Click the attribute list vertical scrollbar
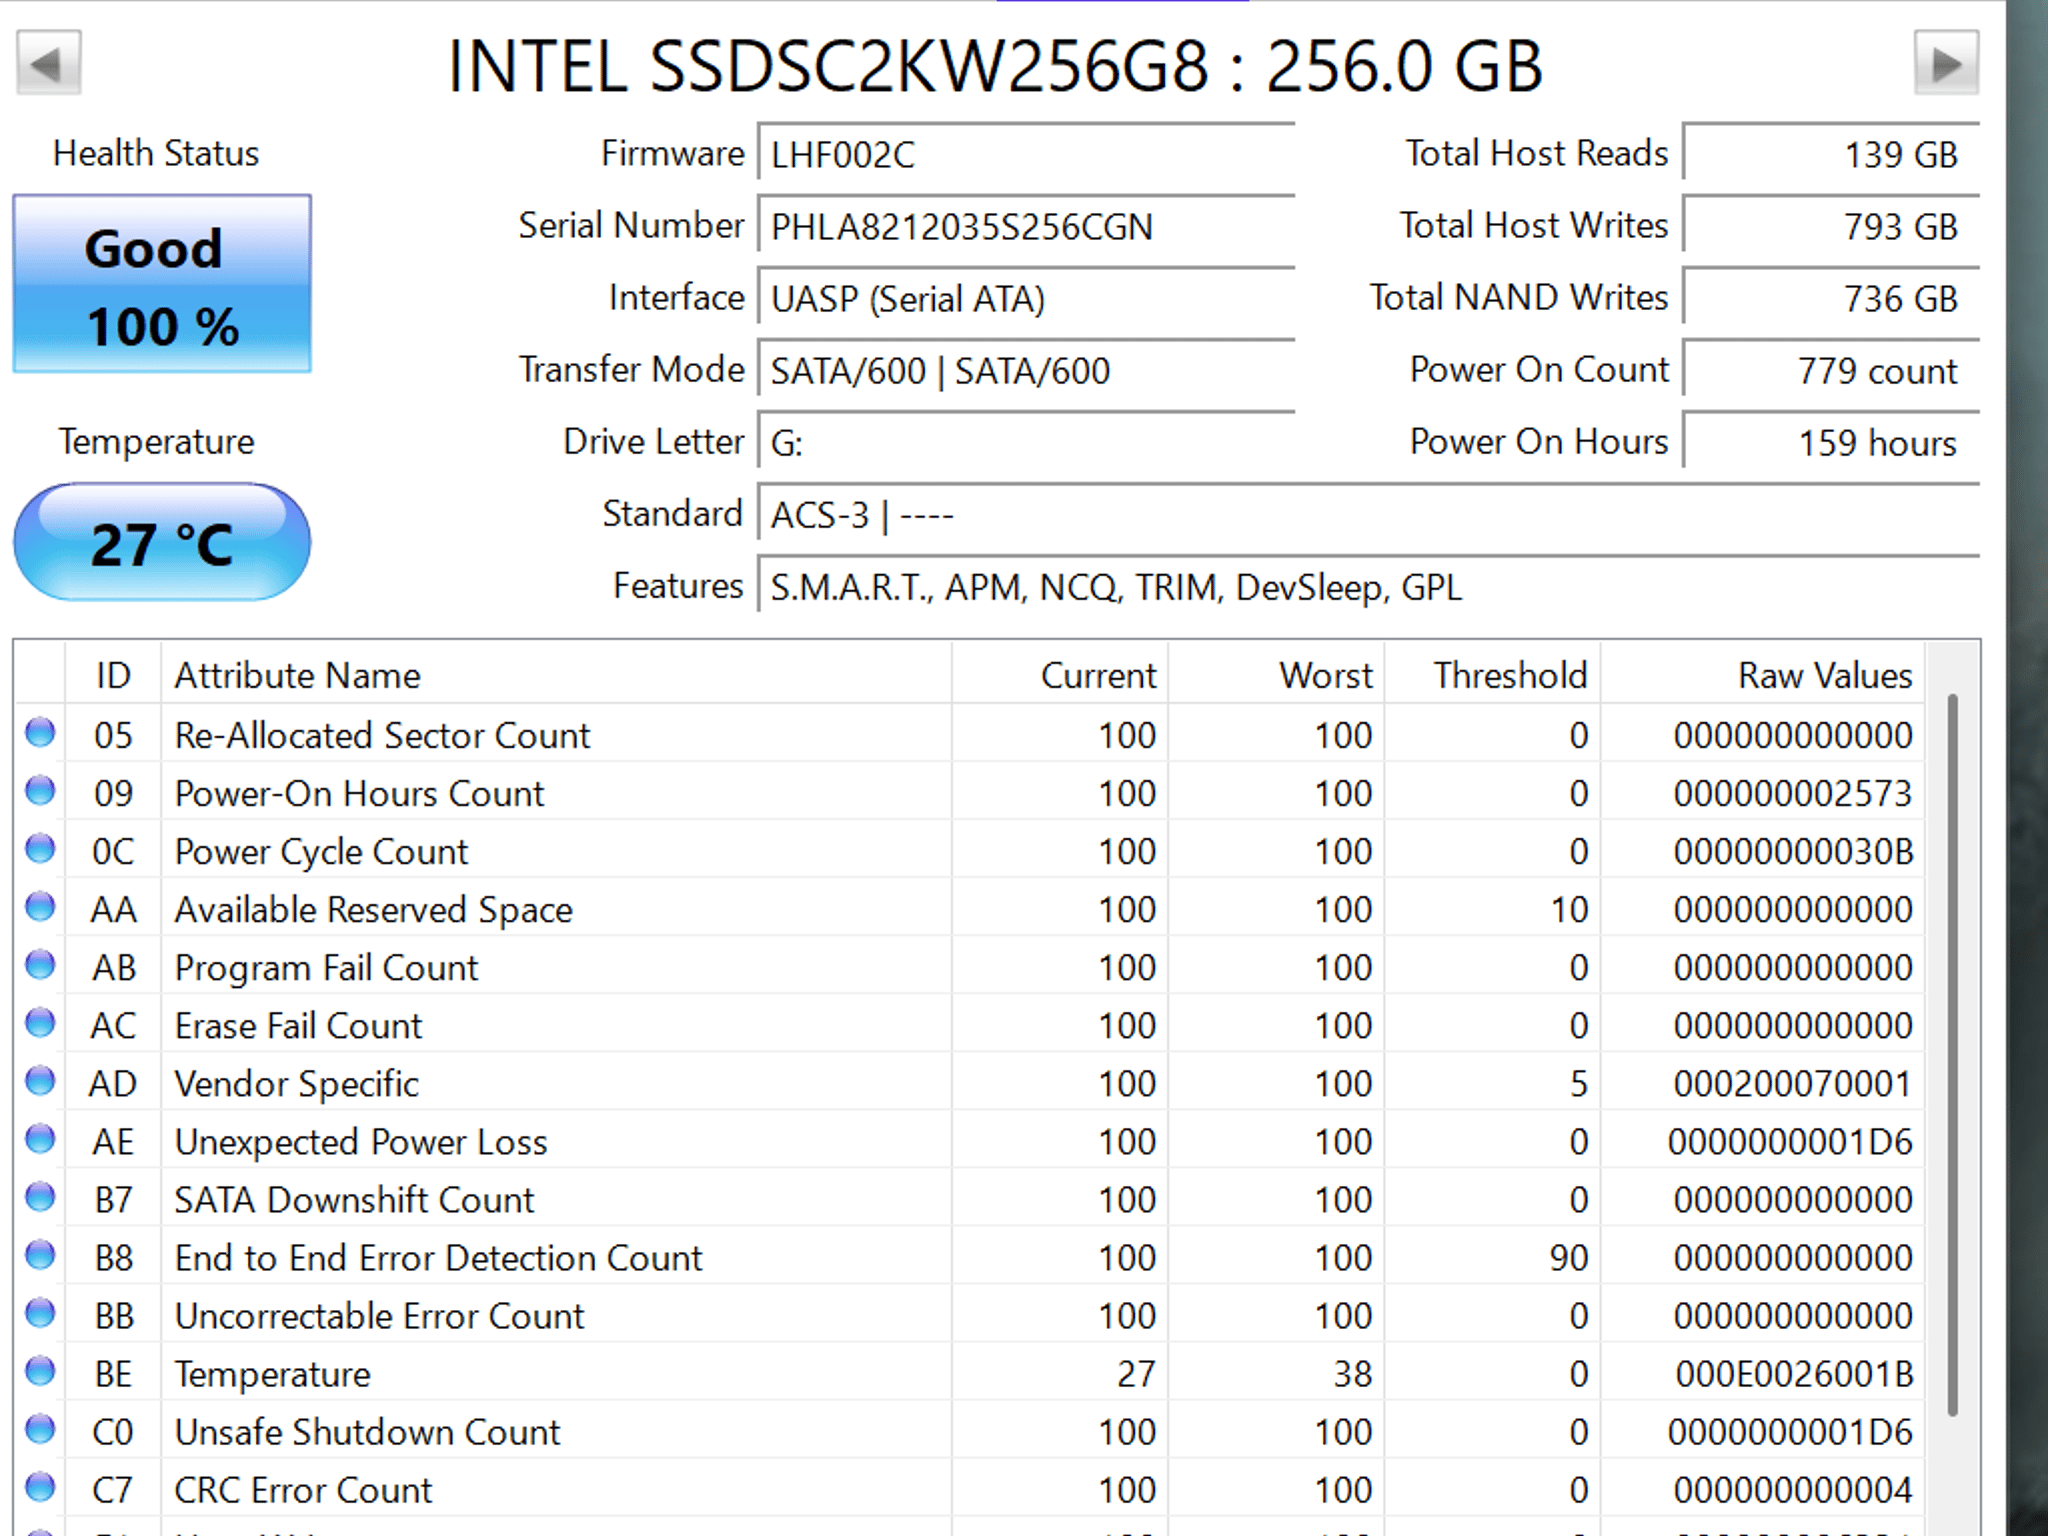2048x1536 pixels. (1952, 1055)
